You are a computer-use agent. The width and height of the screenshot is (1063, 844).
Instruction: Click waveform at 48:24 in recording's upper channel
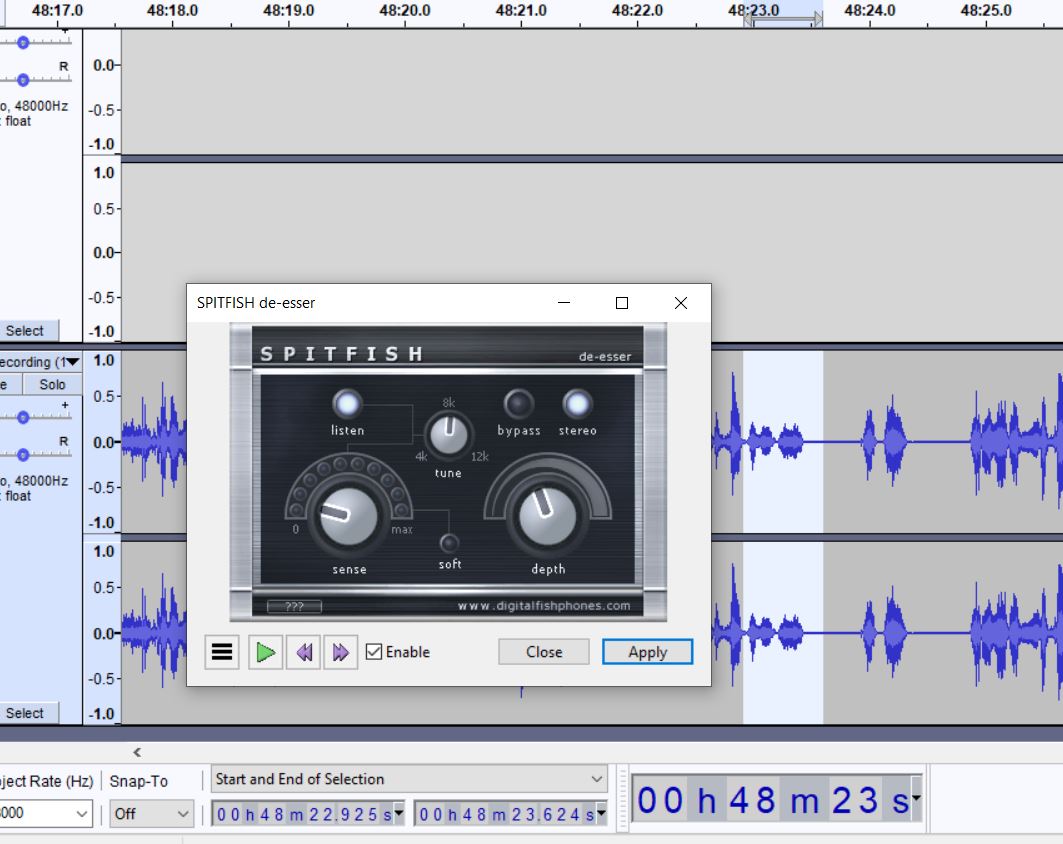[x=870, y=442]
